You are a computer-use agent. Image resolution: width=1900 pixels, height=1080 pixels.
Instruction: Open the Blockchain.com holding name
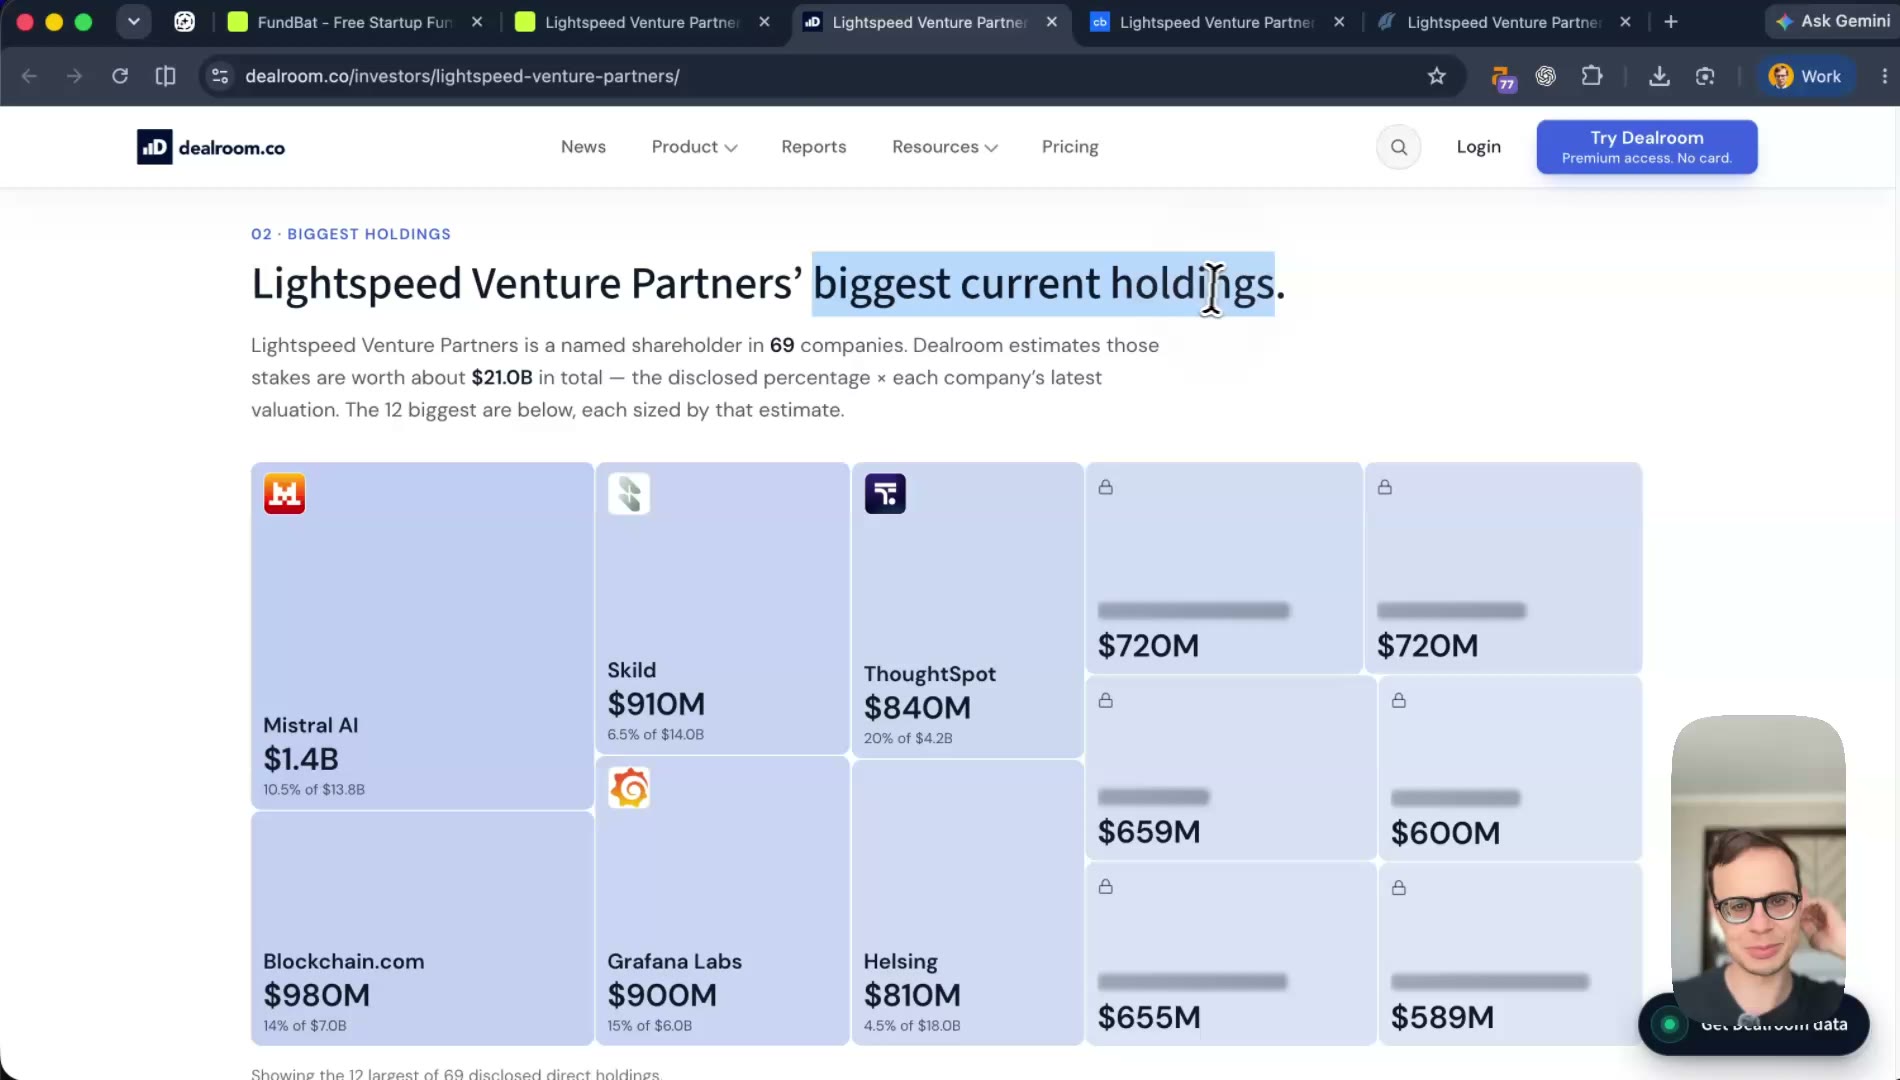pos(344,961)
